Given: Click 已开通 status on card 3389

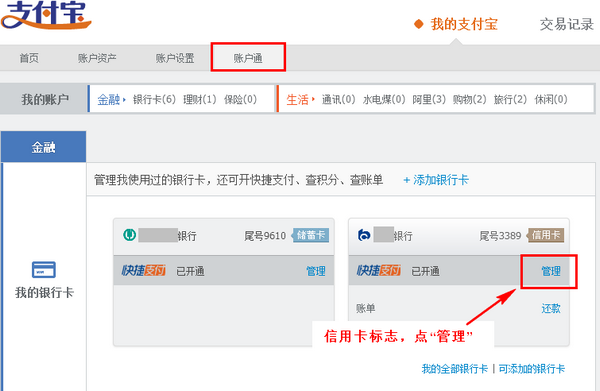Looking at the screenshot, I should tap(426, 271).
